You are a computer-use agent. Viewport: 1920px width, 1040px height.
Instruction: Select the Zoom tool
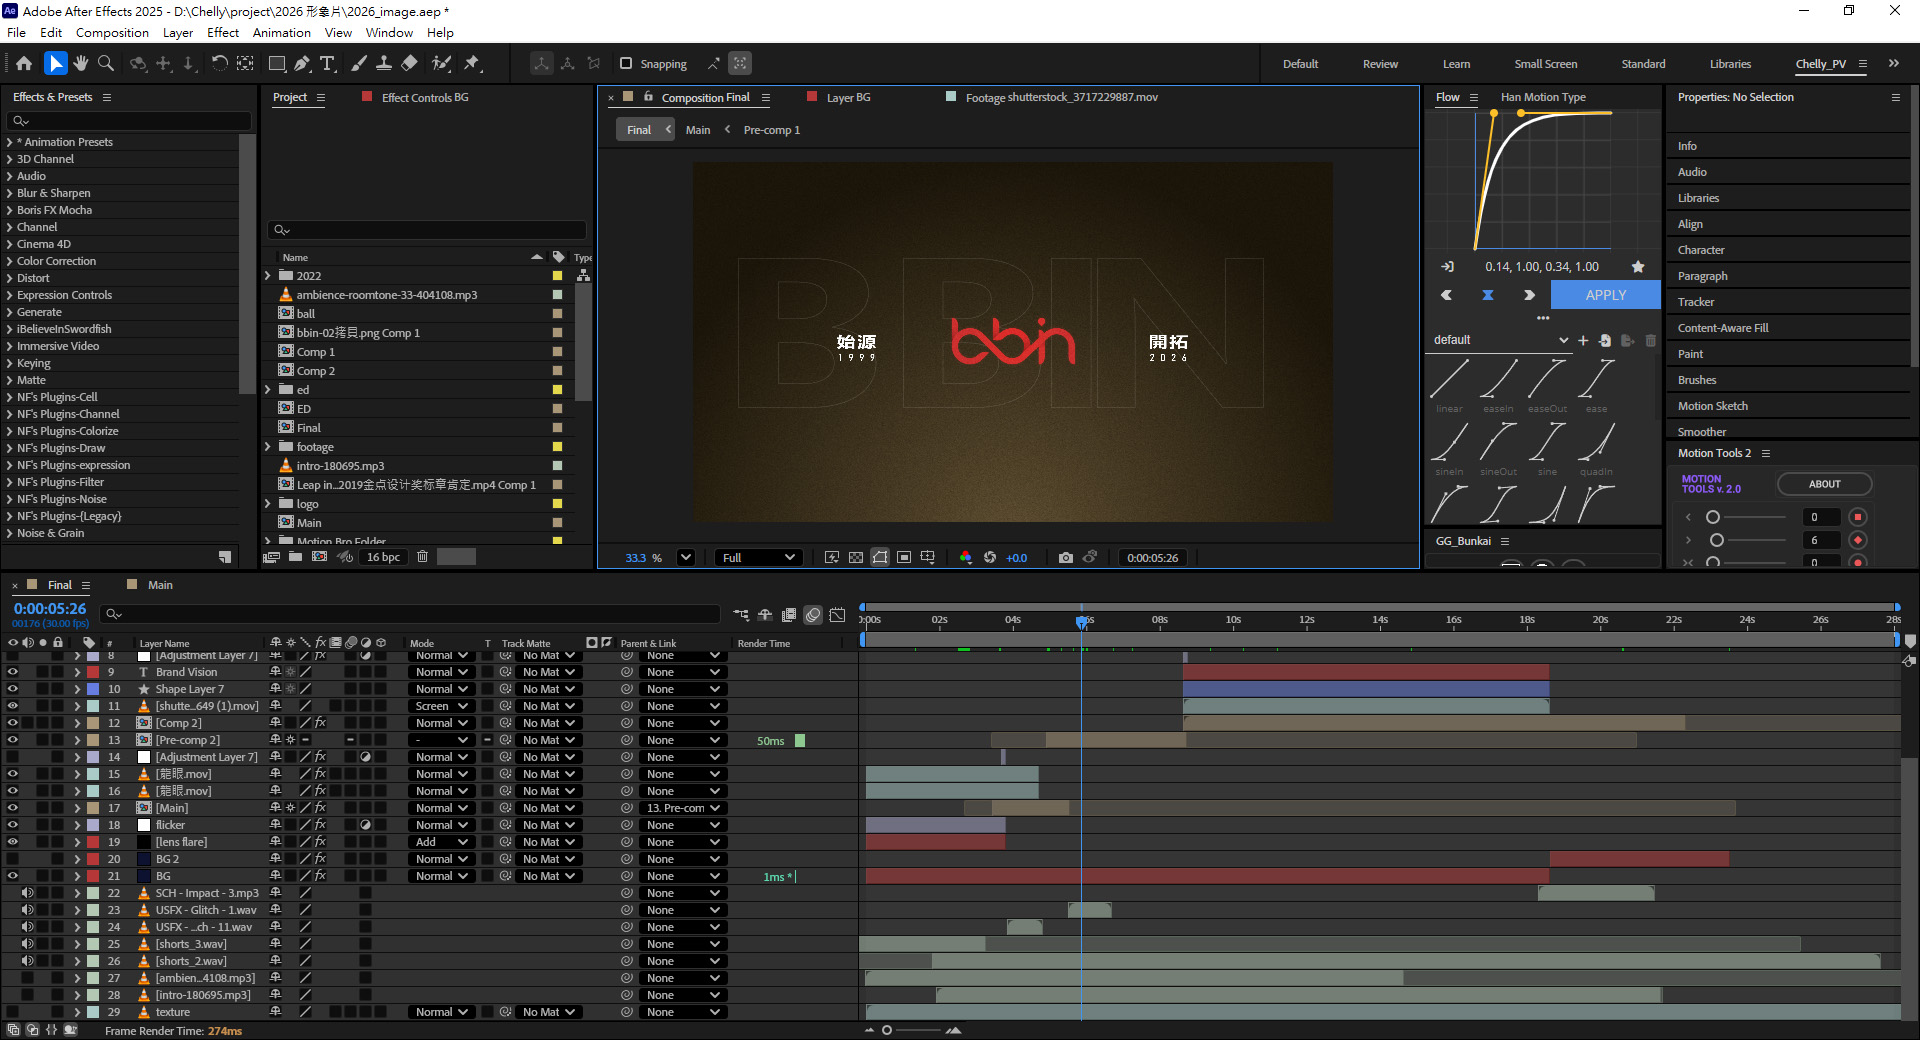pos(105,63)
